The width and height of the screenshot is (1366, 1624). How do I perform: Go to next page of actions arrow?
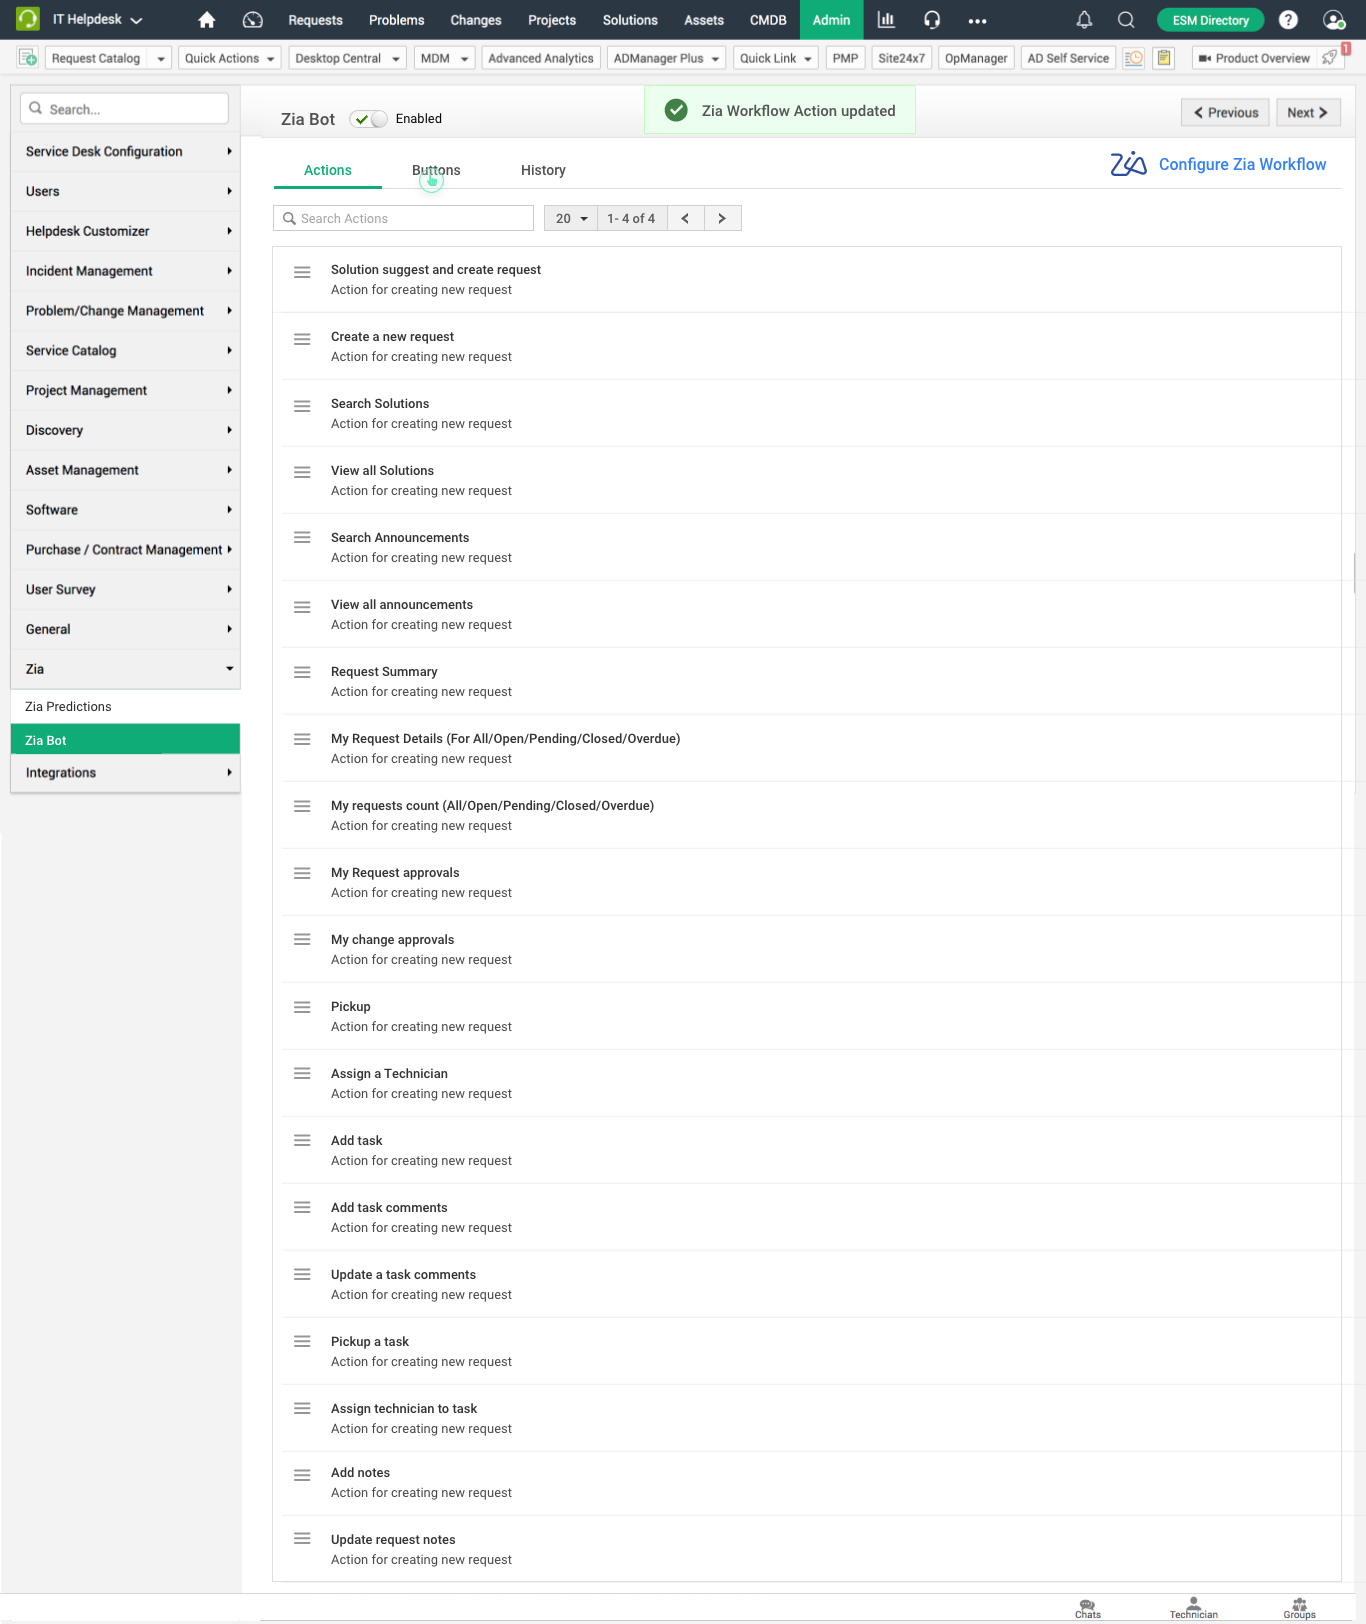pyautogui.click(x=722, y=218)
